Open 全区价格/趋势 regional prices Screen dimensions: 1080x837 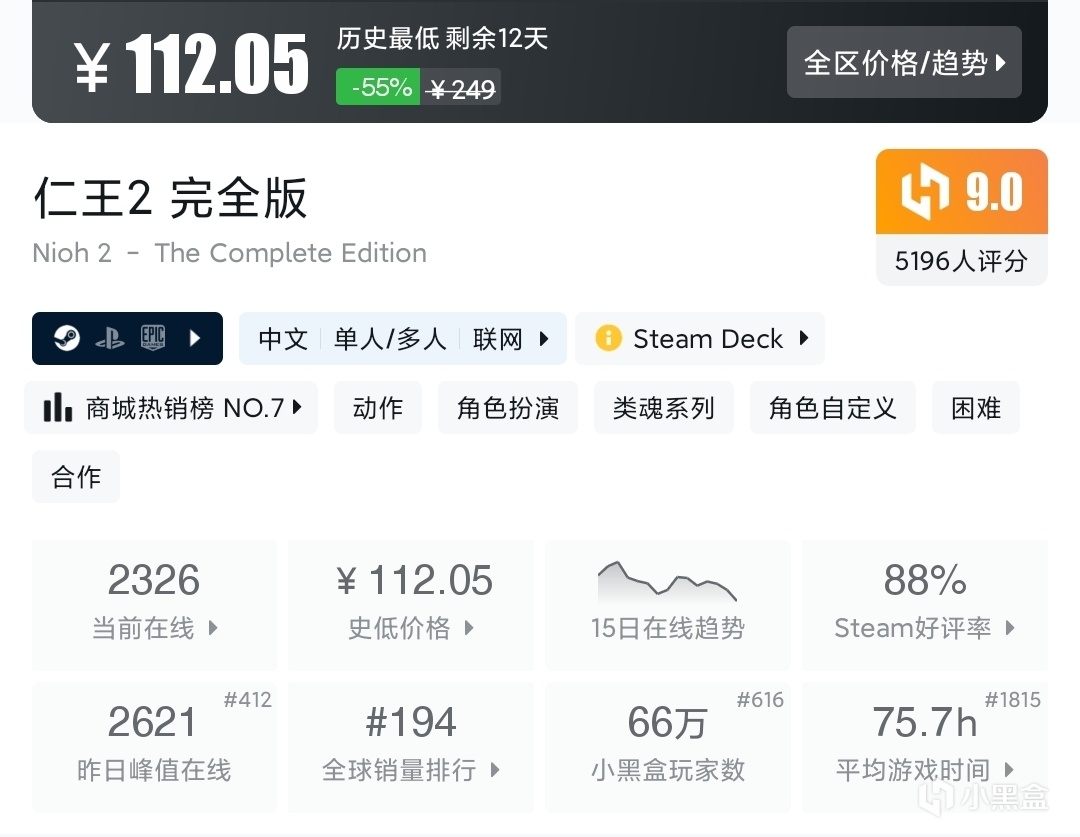click(904, 63)
